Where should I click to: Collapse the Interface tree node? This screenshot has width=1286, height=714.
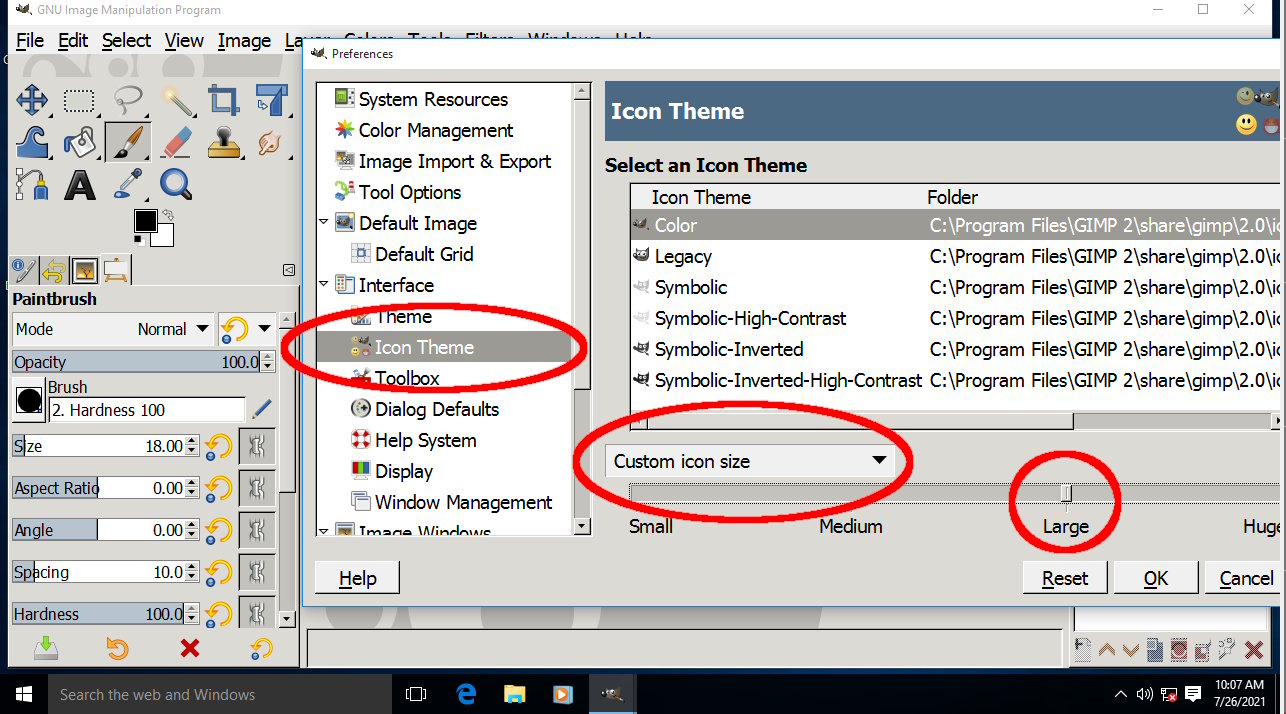point(323,285)
